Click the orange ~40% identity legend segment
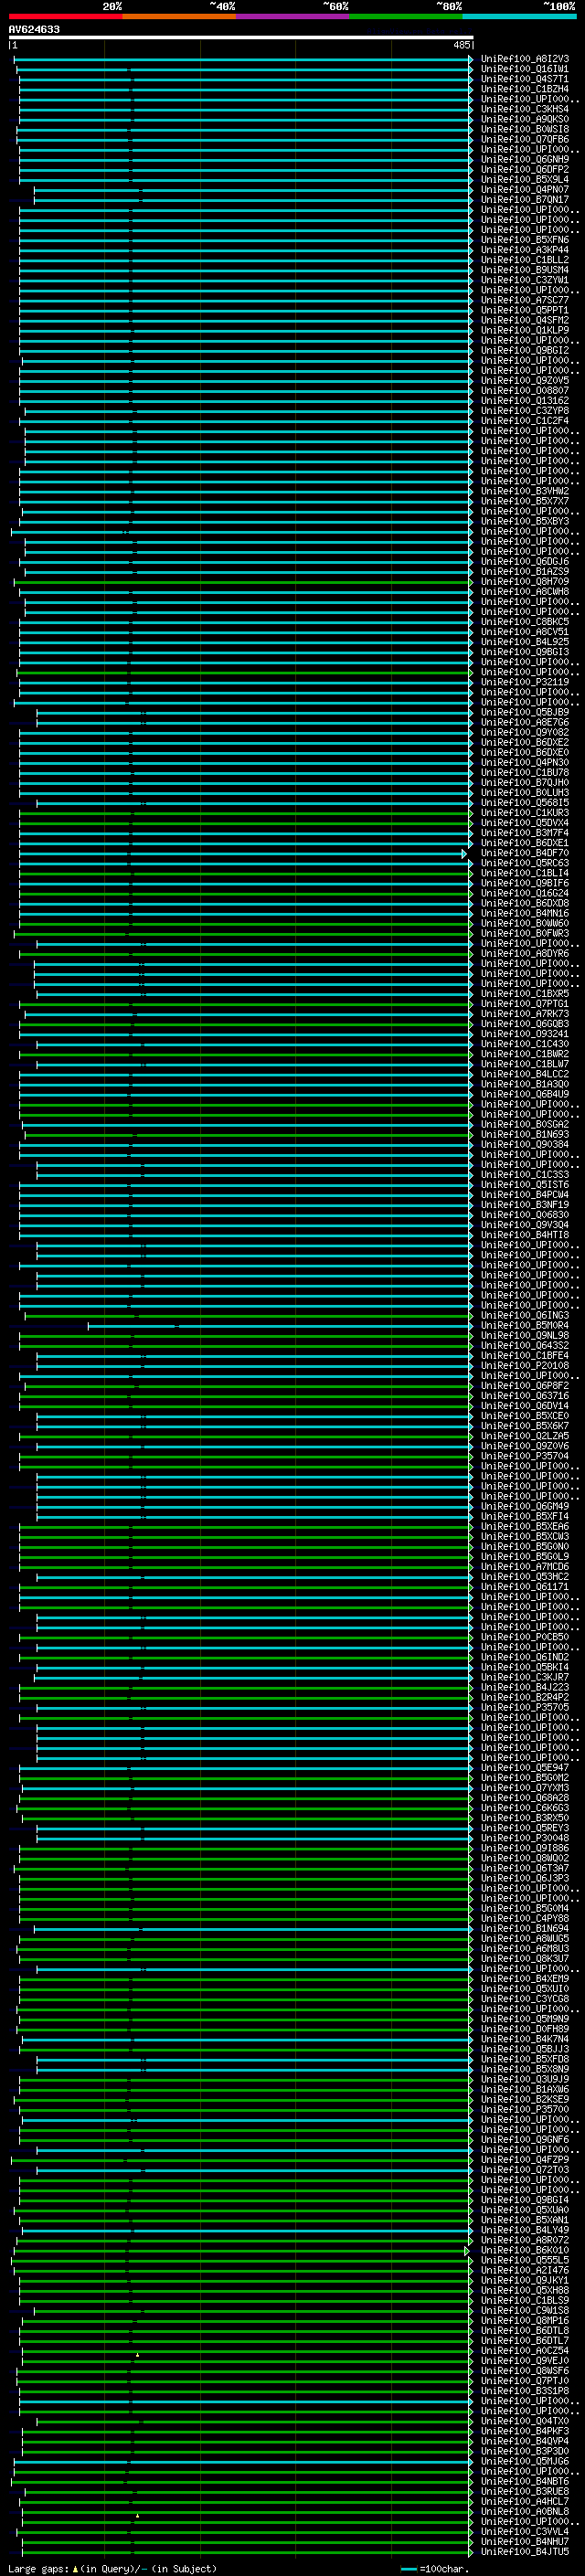This screenshot has width=585, height=2576. tap(179, 16)
